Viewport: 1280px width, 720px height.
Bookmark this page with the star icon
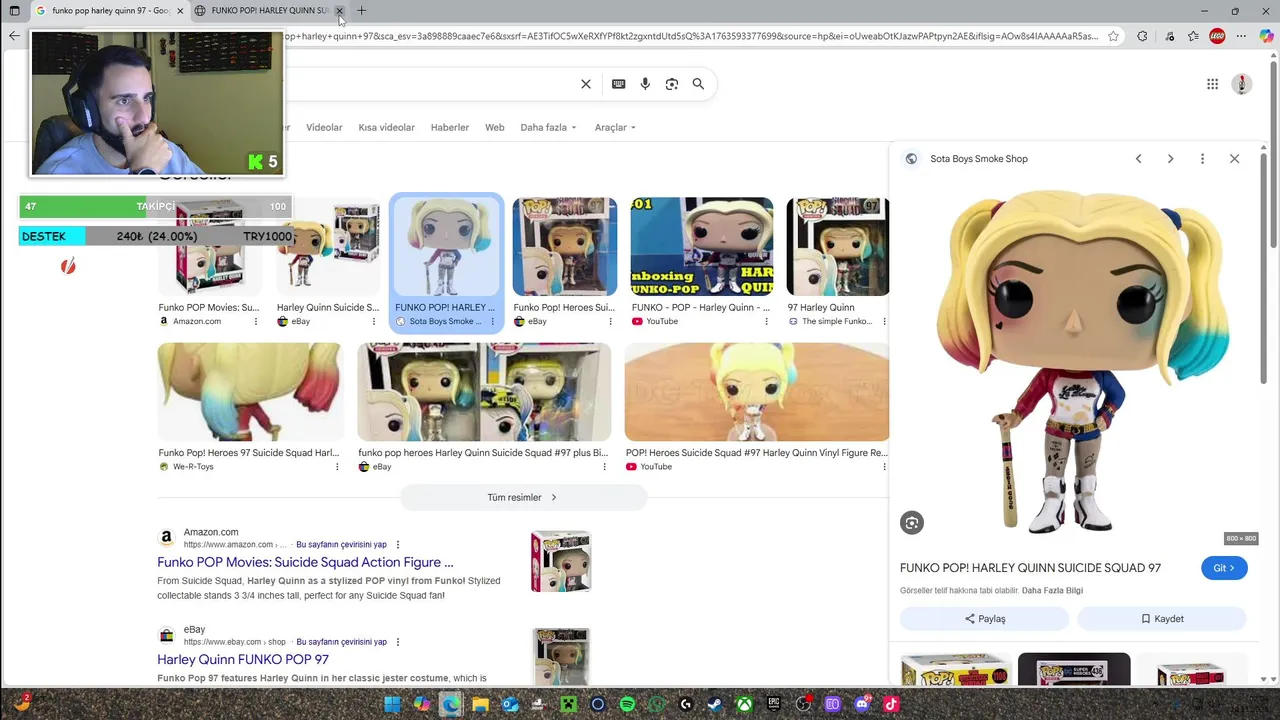pyautogui.click(x=1113, y=36)
